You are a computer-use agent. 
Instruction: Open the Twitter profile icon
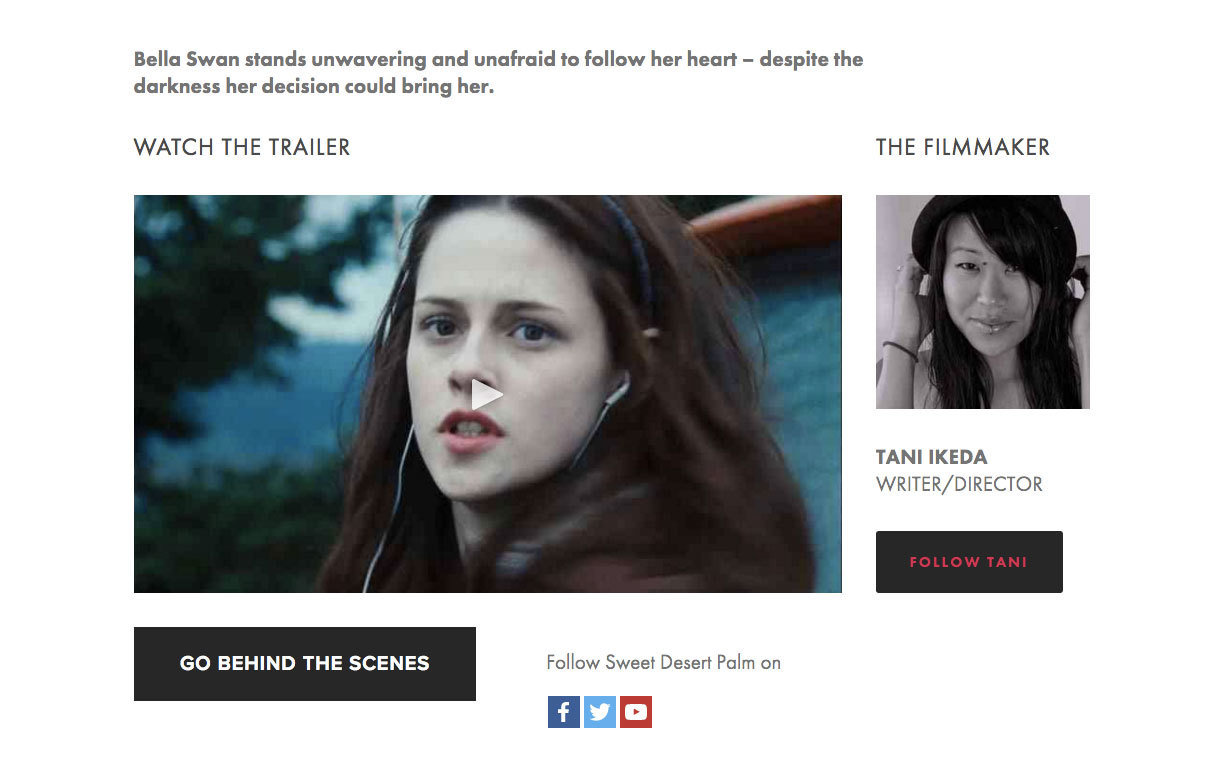600,712
